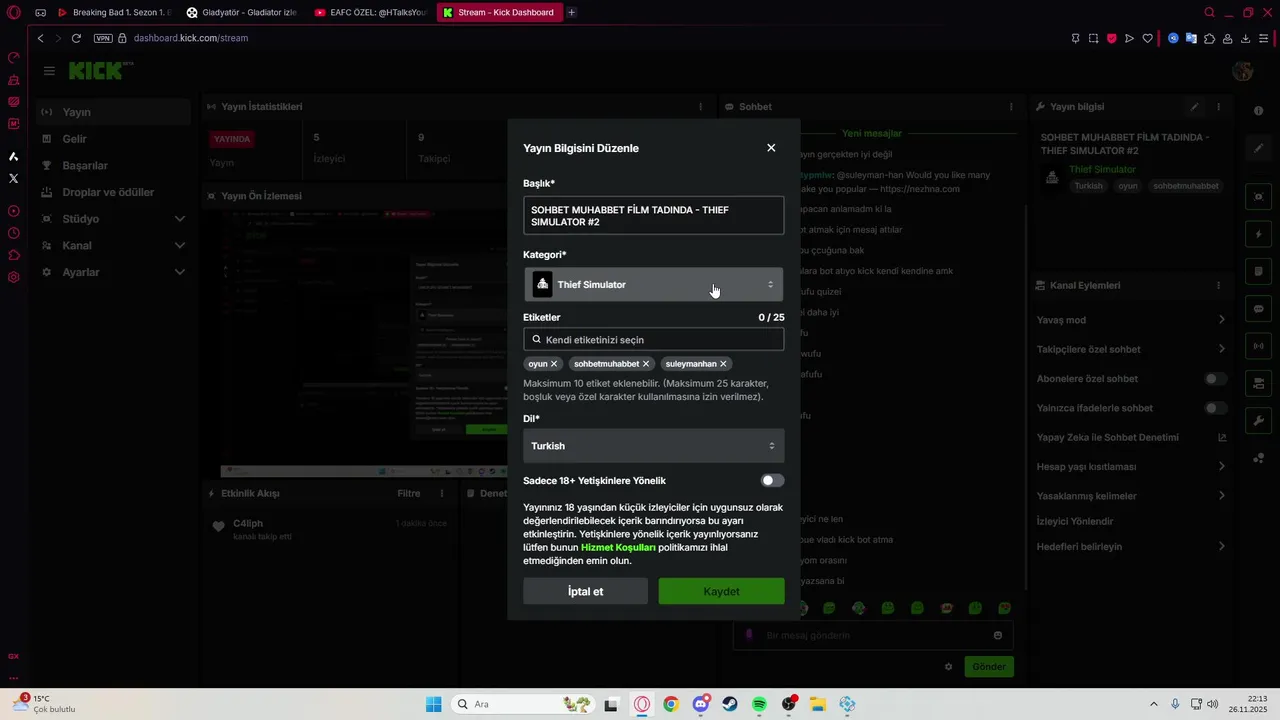Click the Bir mesaj gönderin chat input
1280x720 pixels.
tap(873, 635)
